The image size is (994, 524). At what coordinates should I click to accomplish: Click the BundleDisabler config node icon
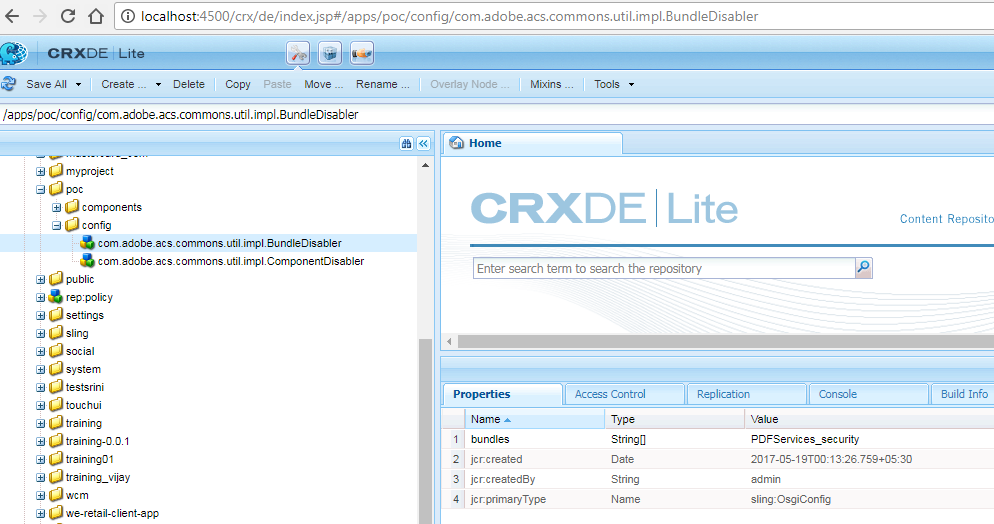[x=87, y=243]
